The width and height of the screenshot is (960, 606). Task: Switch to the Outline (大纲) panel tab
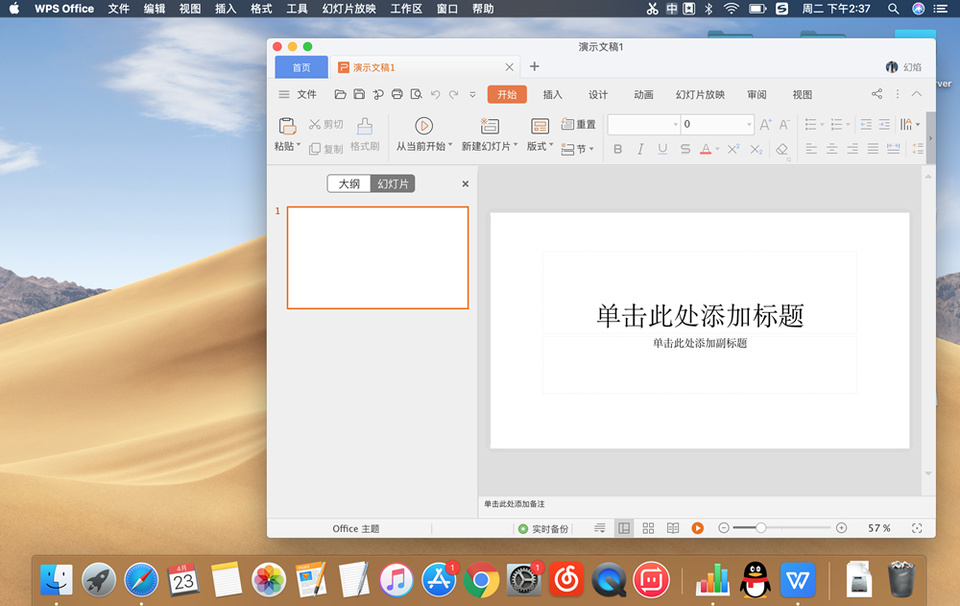click(349, 184)
